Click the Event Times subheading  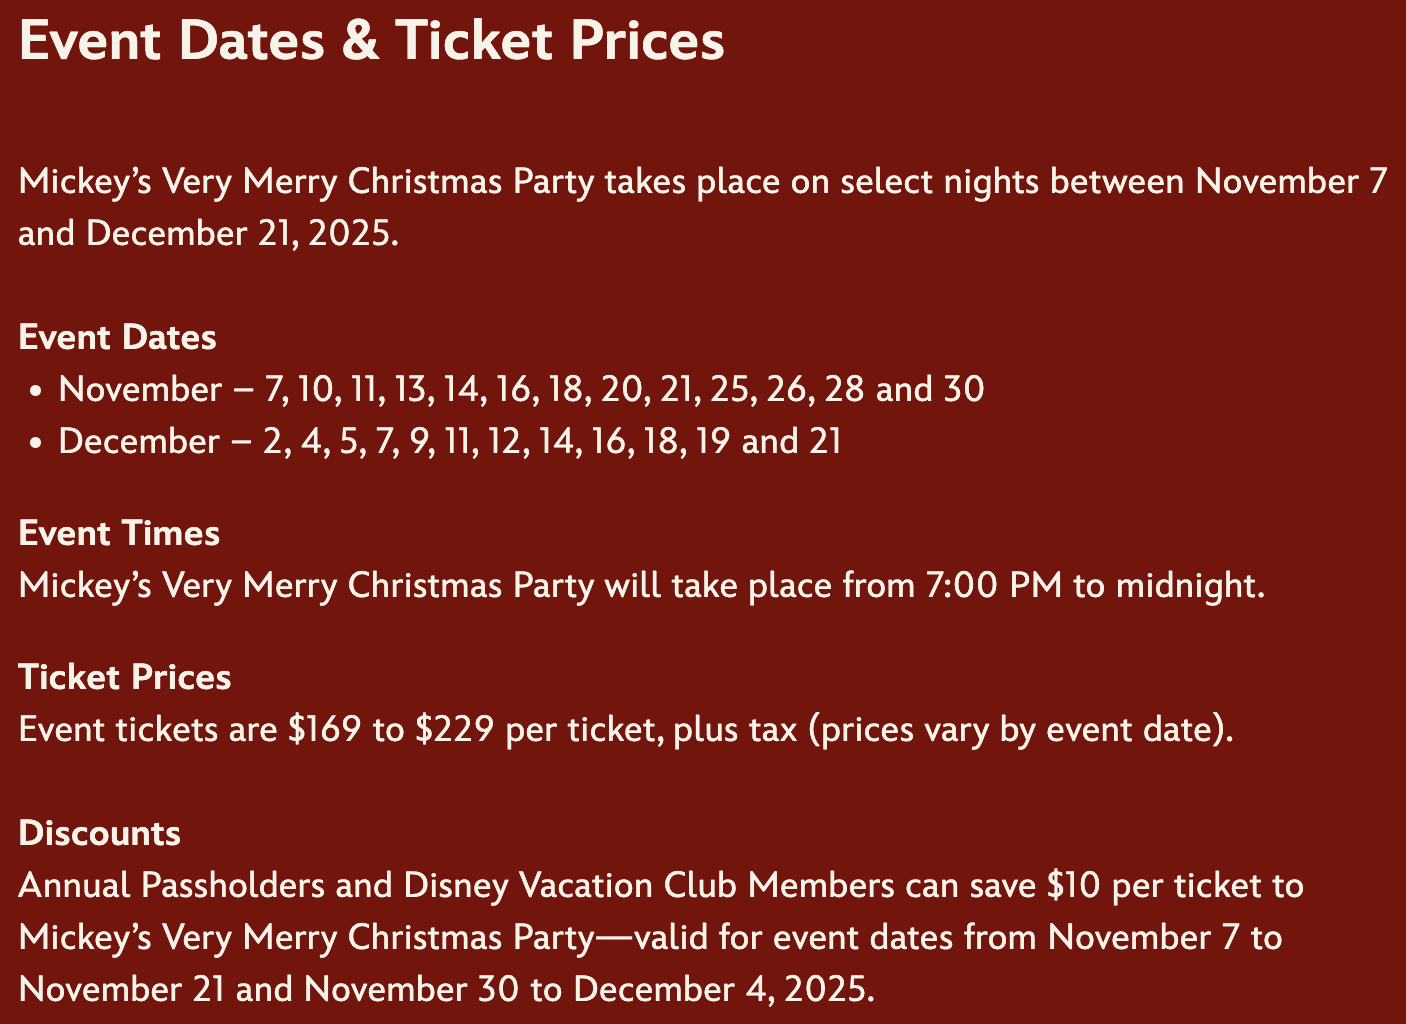(x=119, y=533)
